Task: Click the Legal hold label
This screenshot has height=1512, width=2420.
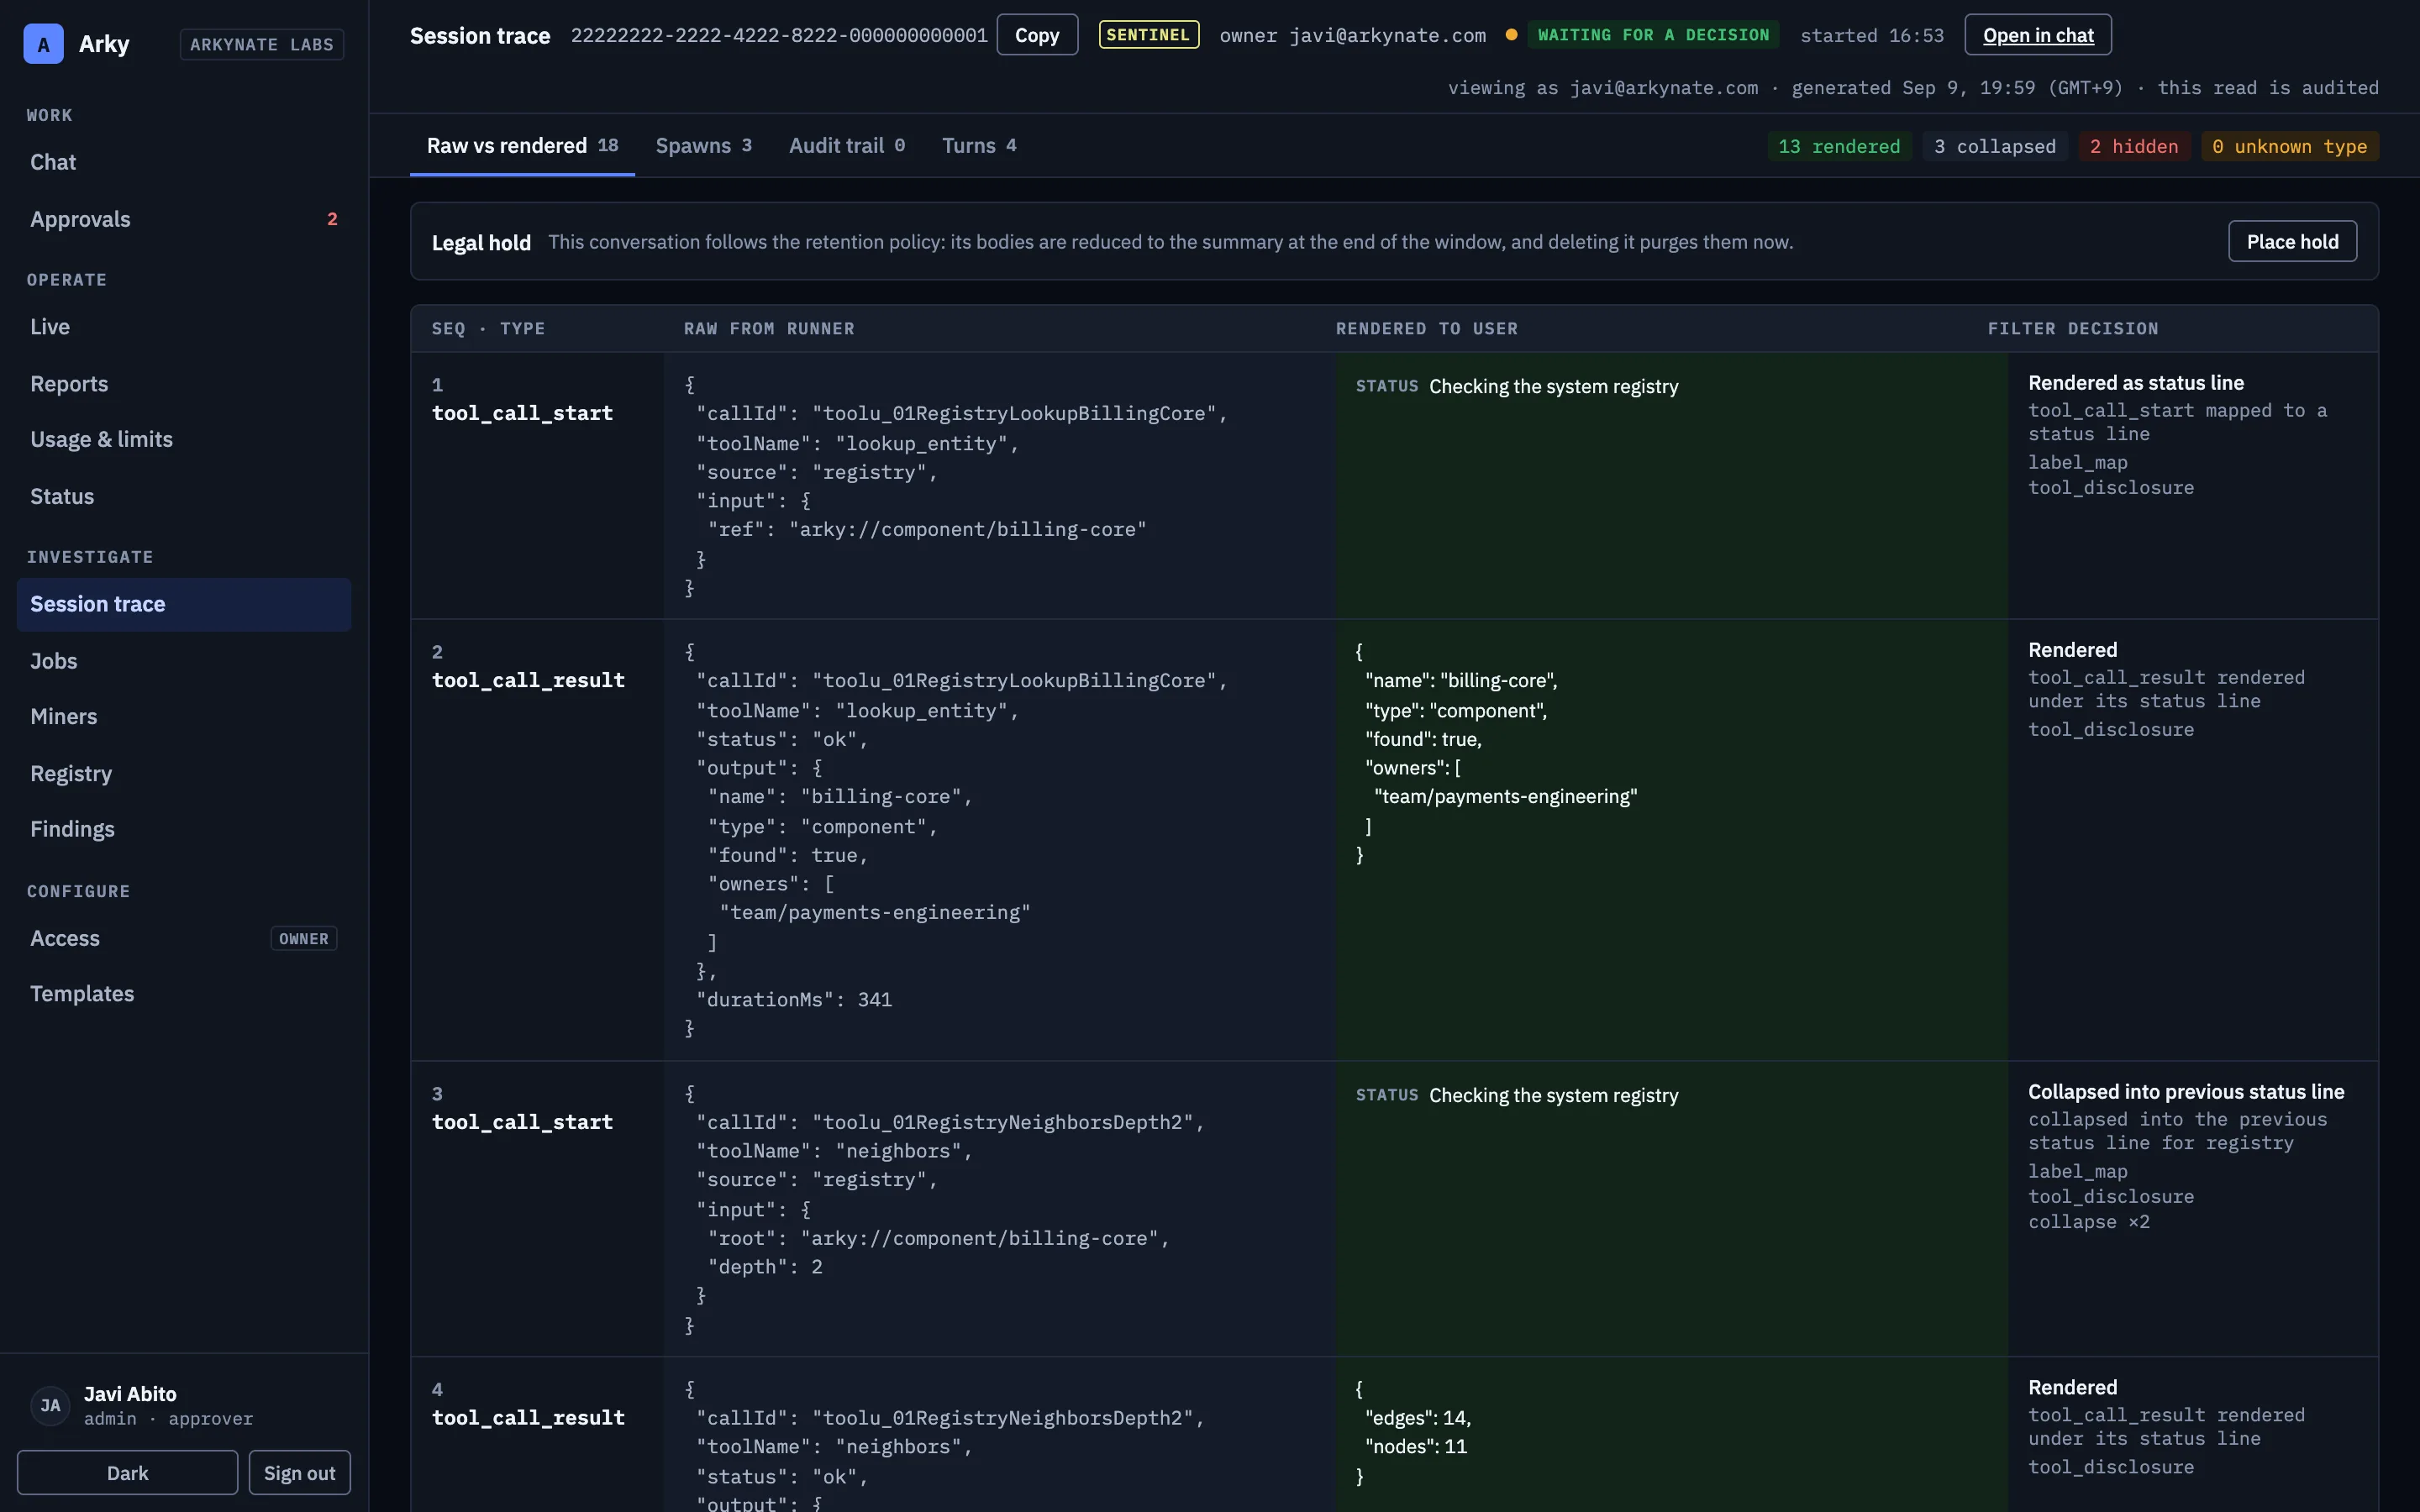Action: 481,242
